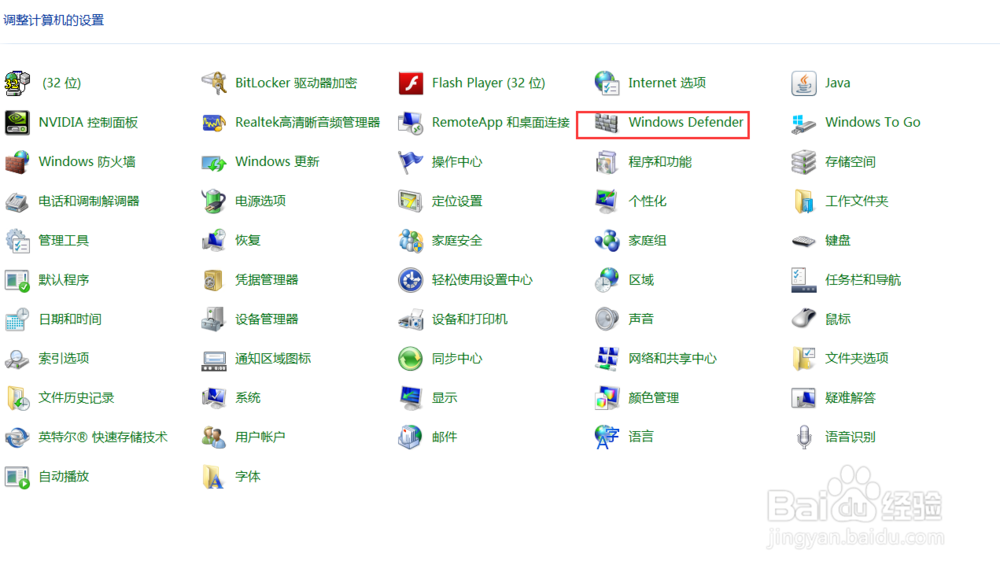Open the (32 位) item link
The width and height of the screenshot is (1000, 572).
coord(61,83)
